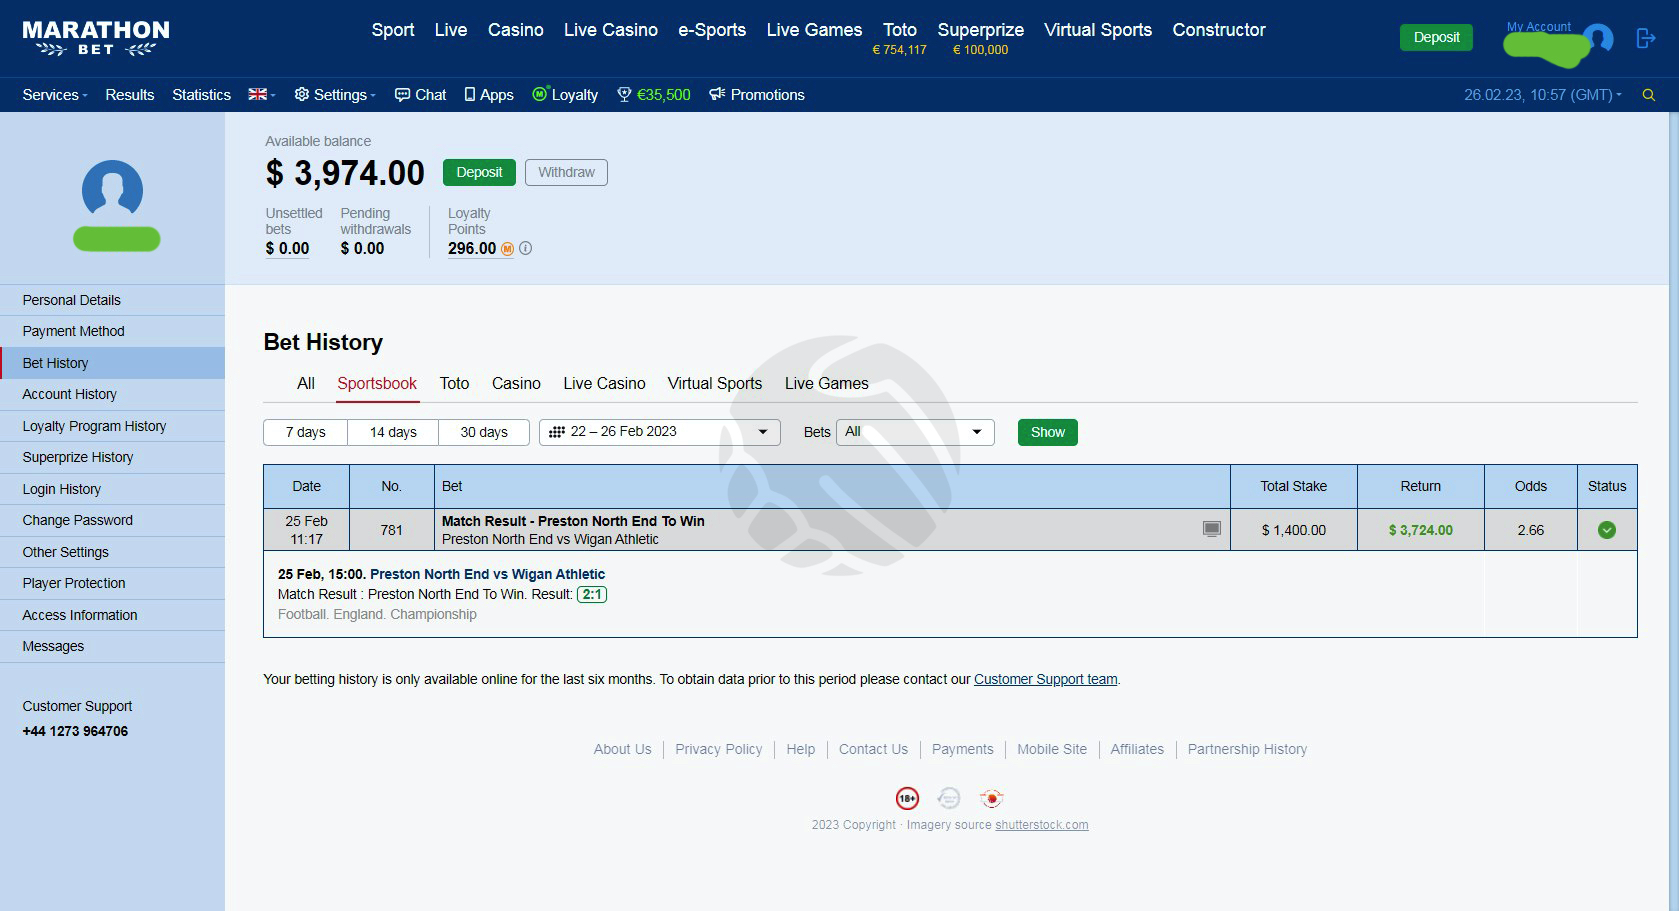Open Login History in sidebar
This screenshot has width=1679, height=911.
point(112,489)
